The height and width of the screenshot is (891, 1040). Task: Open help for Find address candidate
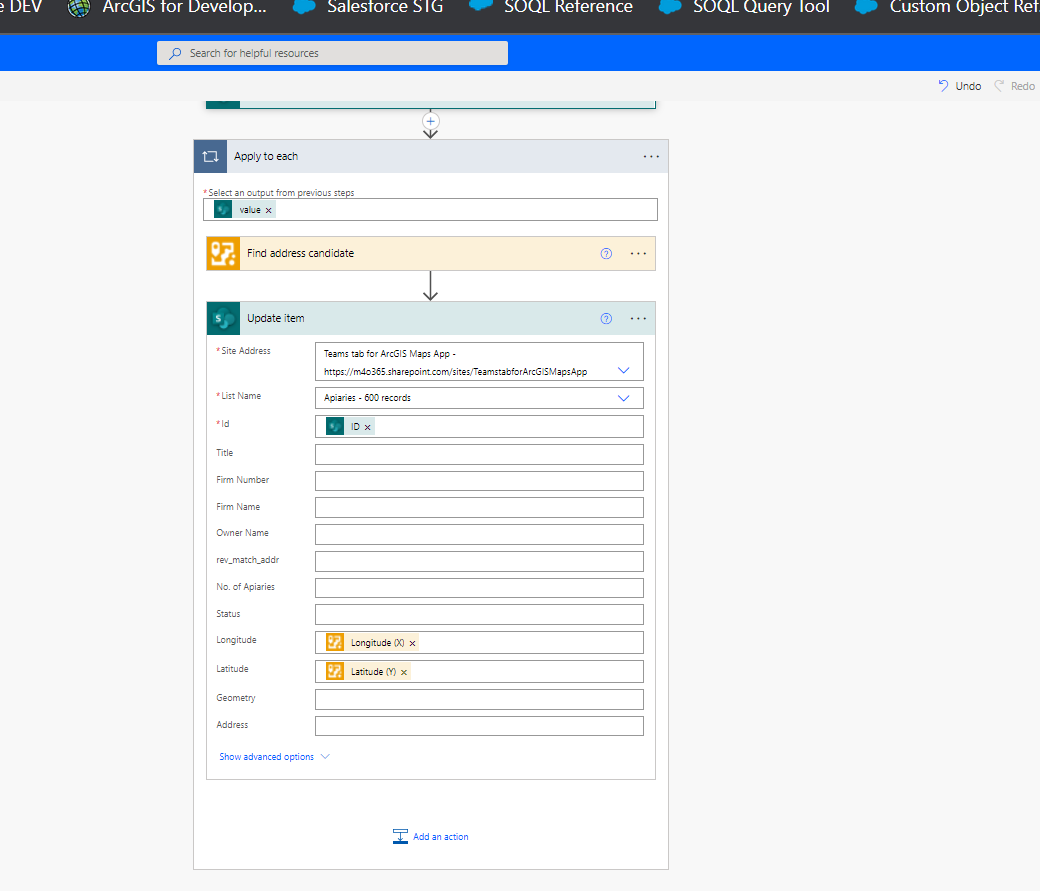606,254
